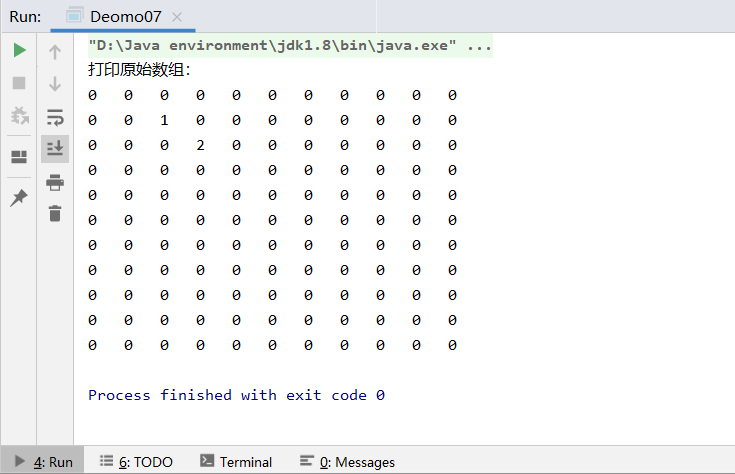Toggle scroll to end of output
735x474 pixels.
[x=55, y=149]
